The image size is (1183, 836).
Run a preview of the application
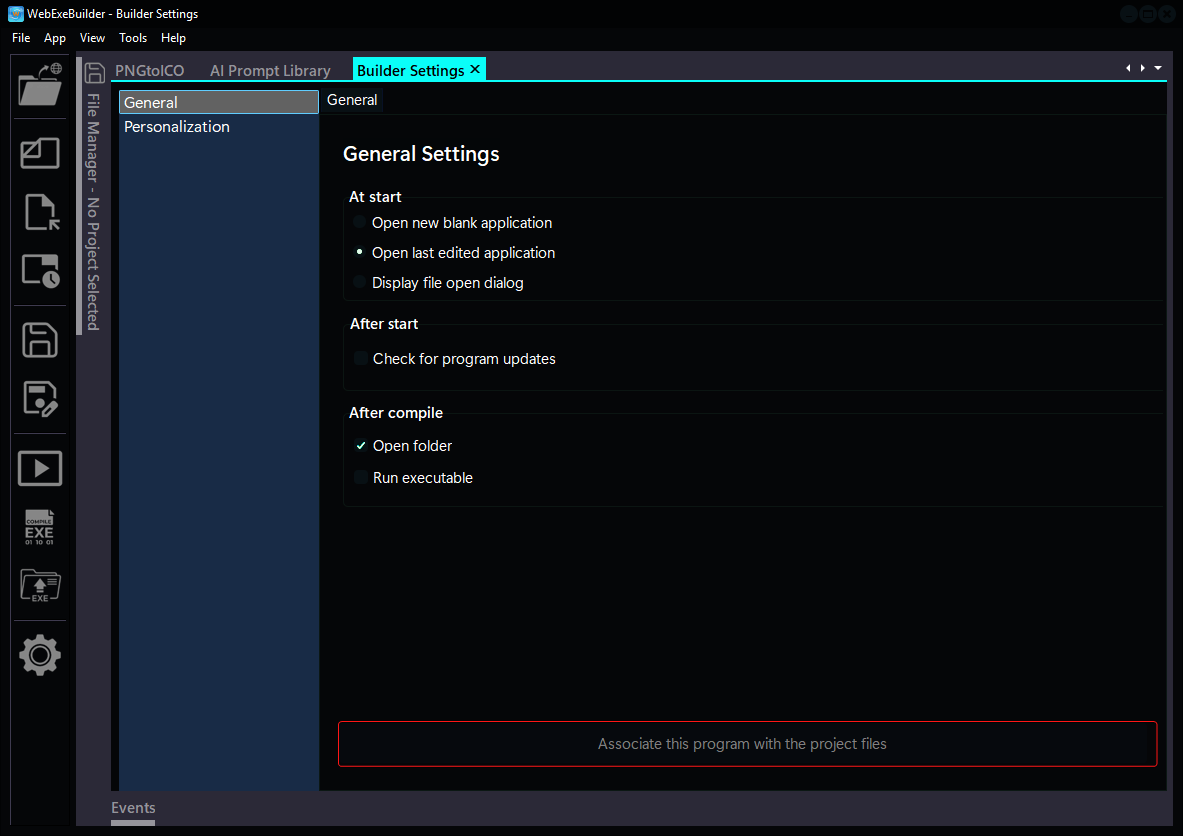pos(39,467)
